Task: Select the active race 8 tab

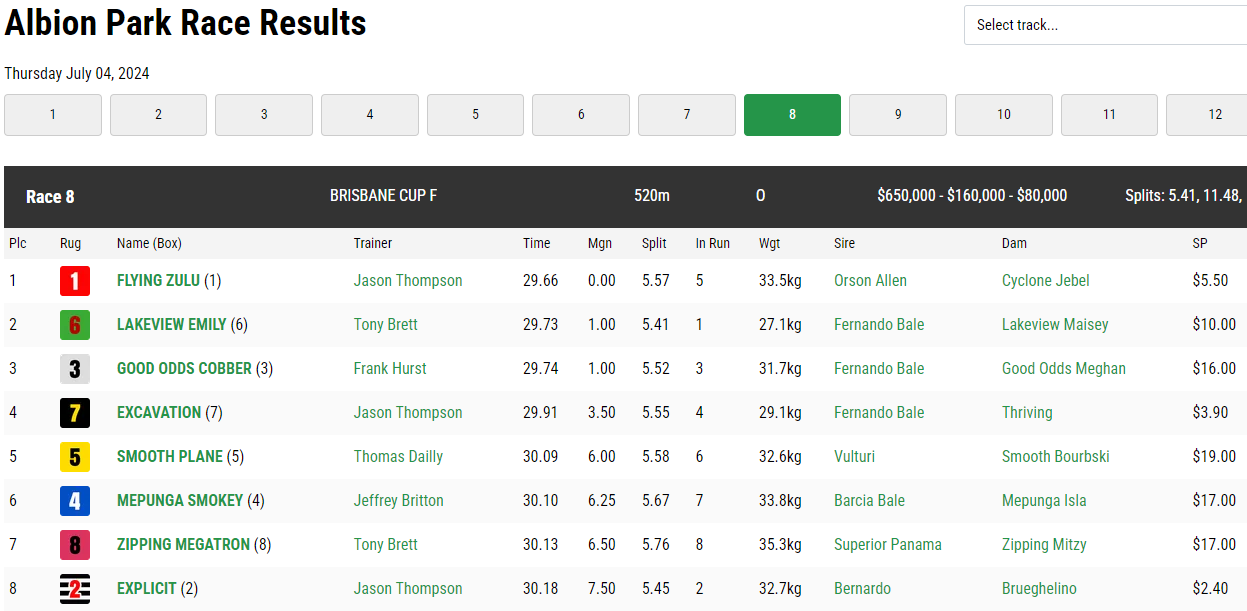Action: pos(792,115)
